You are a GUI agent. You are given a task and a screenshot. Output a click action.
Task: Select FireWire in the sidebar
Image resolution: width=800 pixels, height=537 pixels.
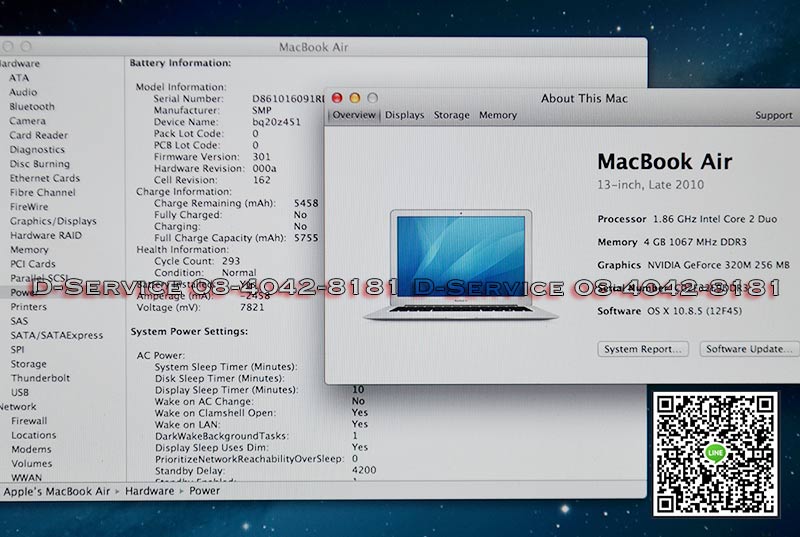[29, 207]
